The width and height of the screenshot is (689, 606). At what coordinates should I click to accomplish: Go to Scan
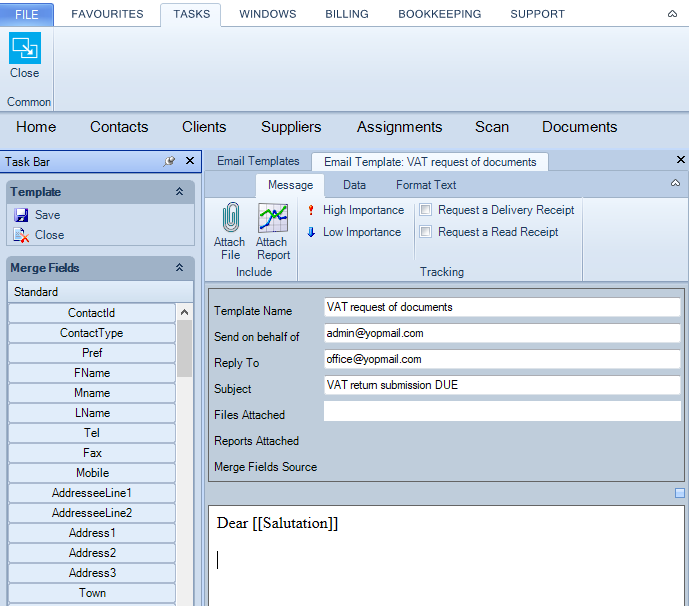click(x=492, y=127)
